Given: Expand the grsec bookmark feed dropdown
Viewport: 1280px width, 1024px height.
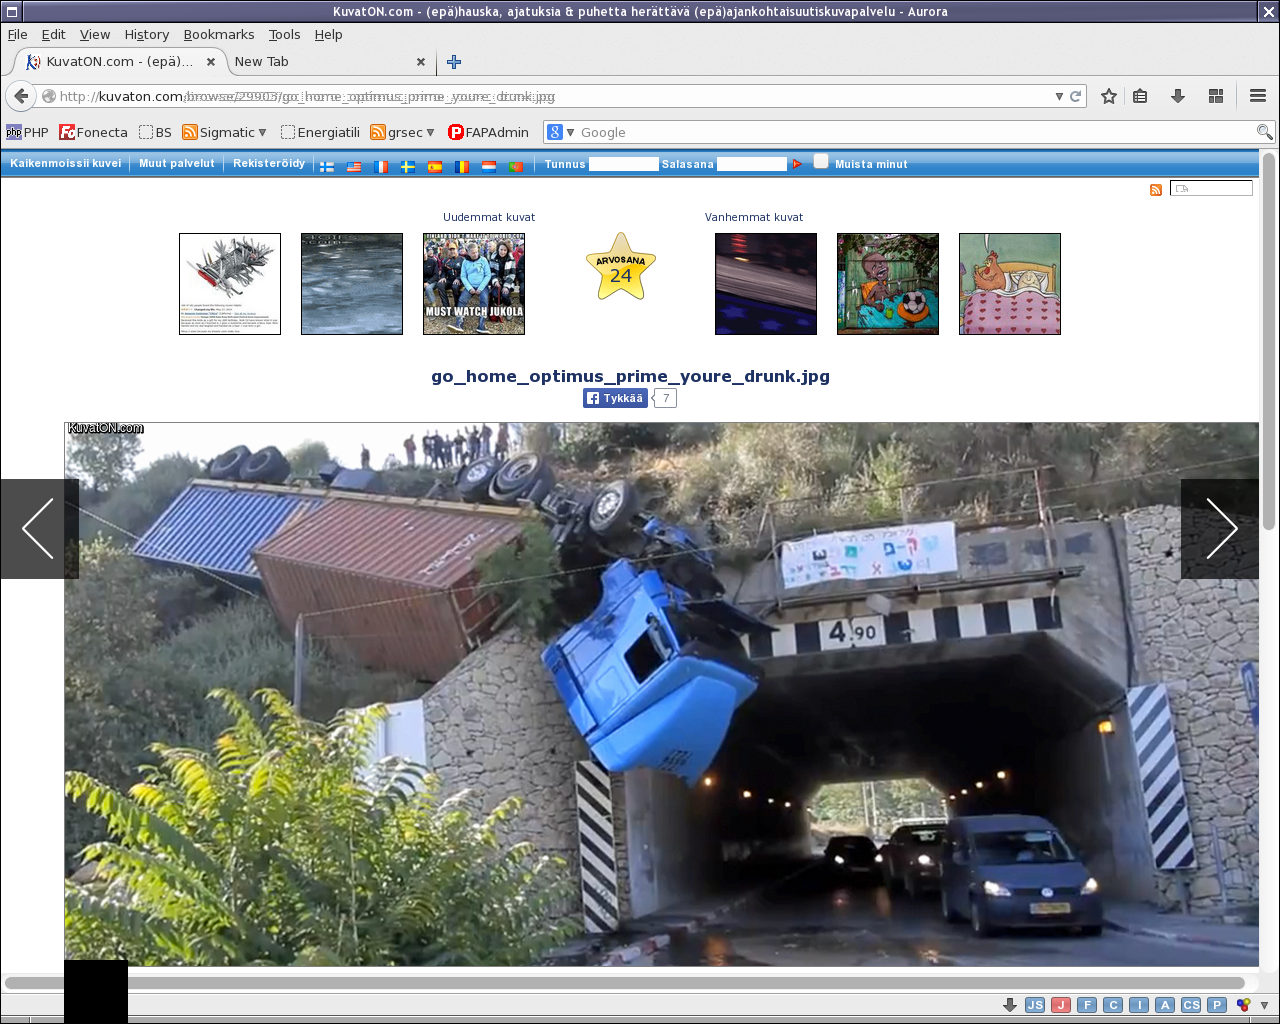Looking at the screenshot, I should click(430, 132).
